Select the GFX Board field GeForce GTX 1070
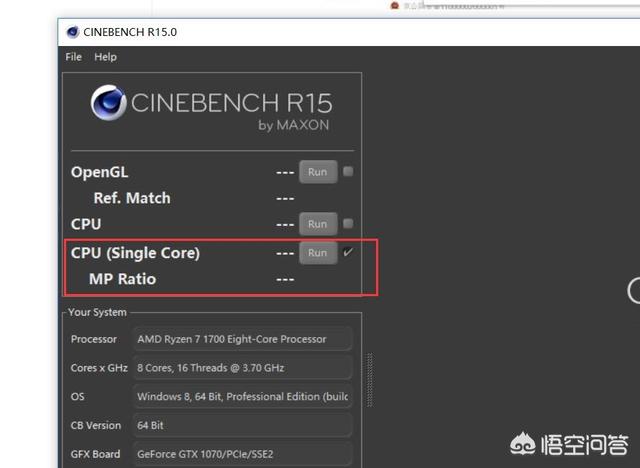 pos(242,454)
